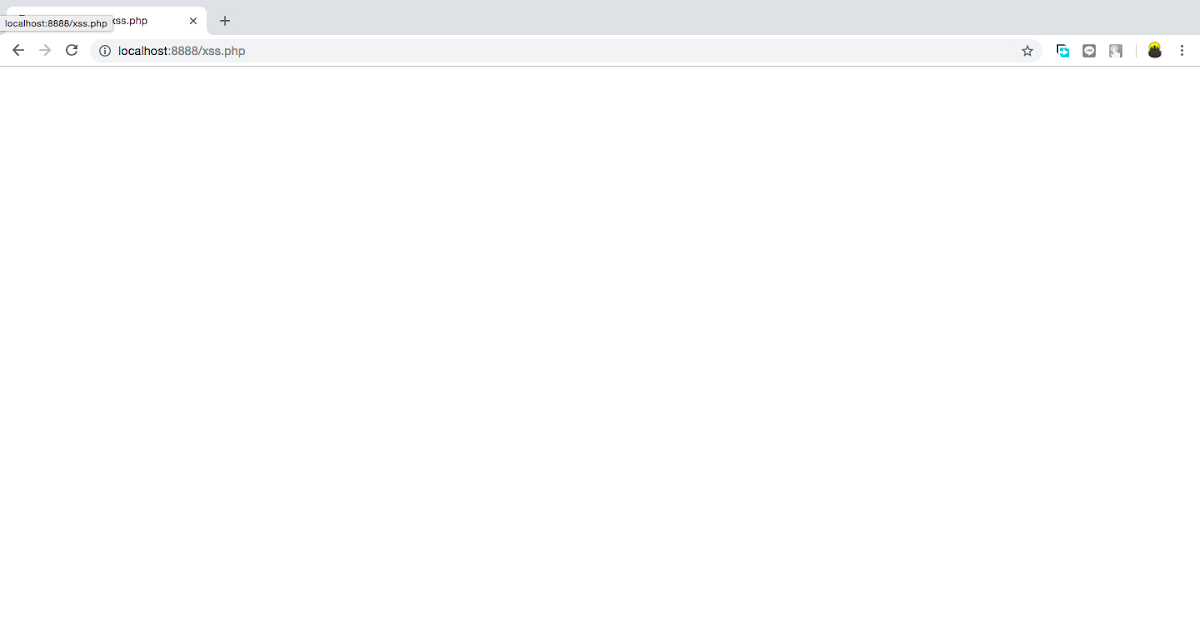Reload the xss.php page
This screenshot has width=1200, height=630.
pos(72,50)
